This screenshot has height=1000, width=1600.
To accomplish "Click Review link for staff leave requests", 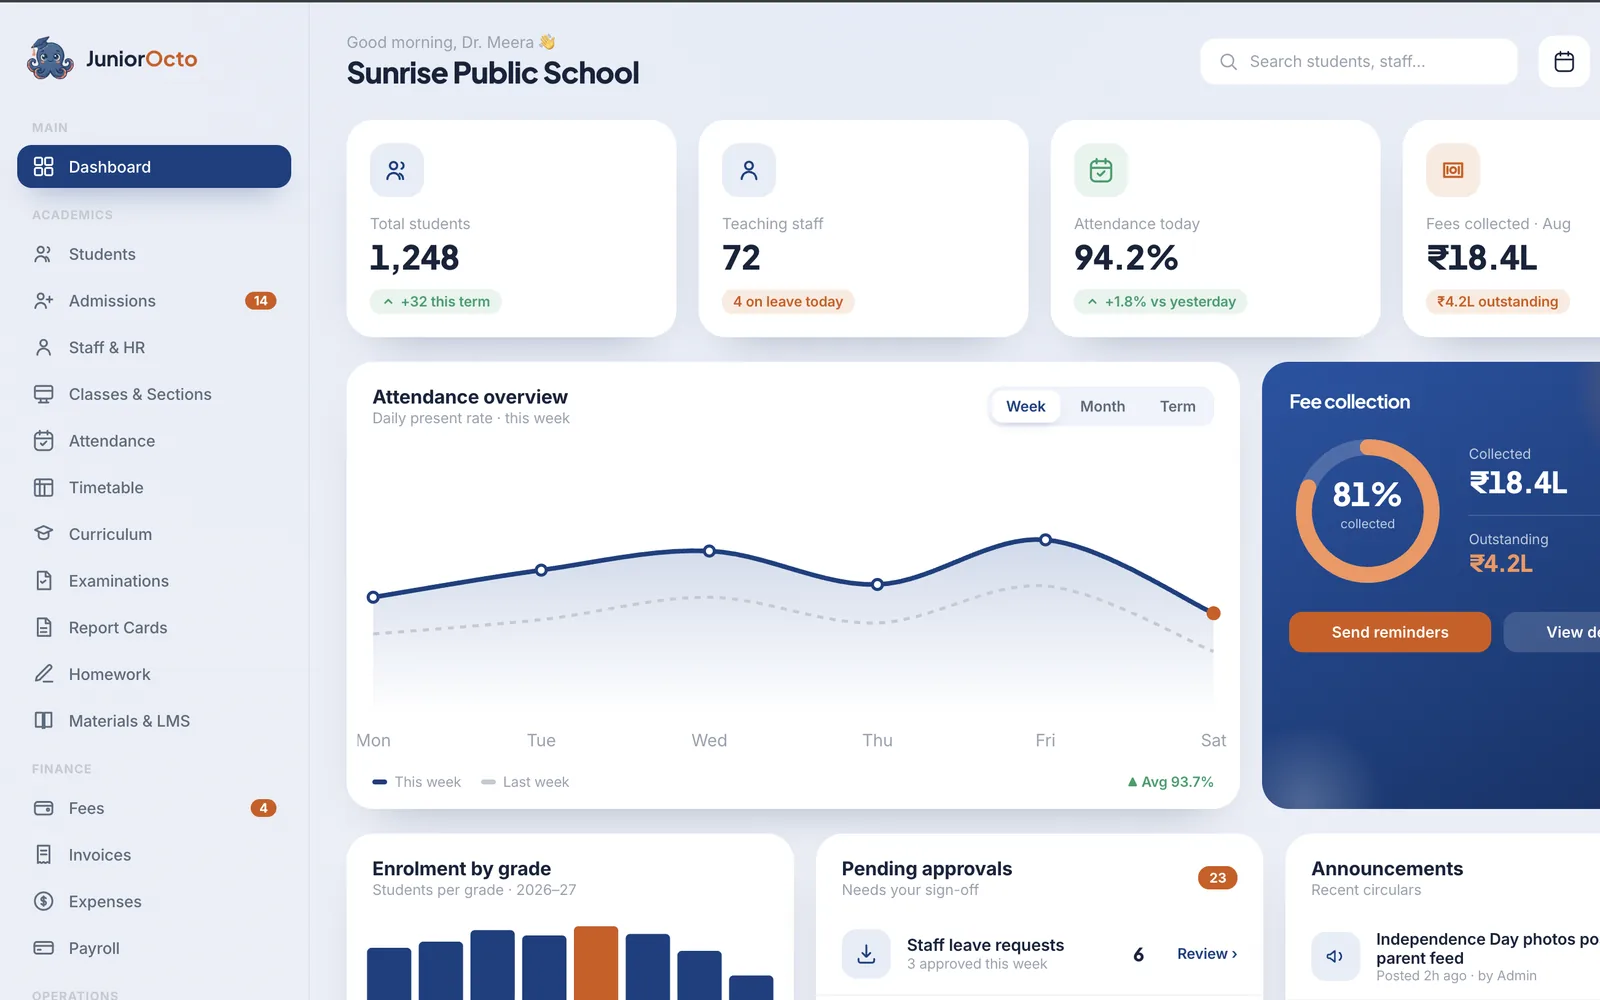I will 1206,954.
